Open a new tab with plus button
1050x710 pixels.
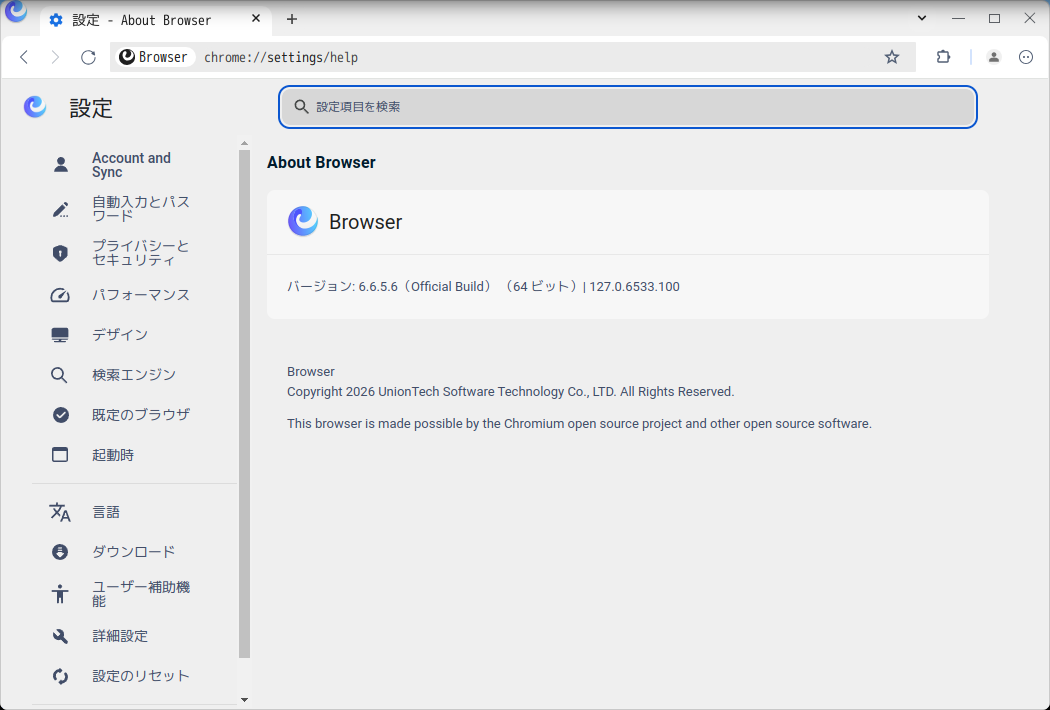tap(292, 19)
